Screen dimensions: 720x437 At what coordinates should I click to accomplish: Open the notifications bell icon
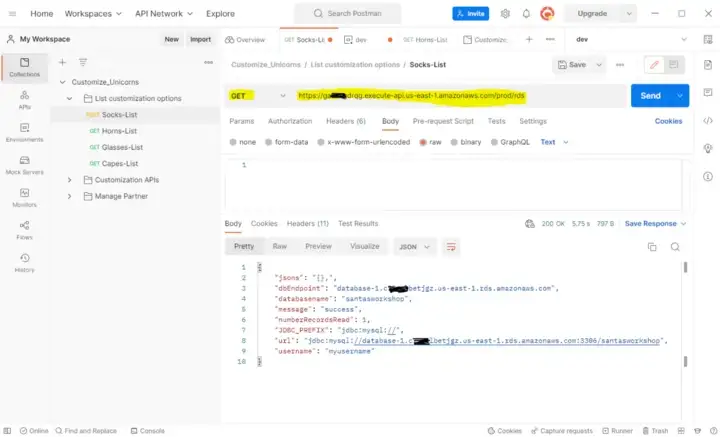[526, 14]
